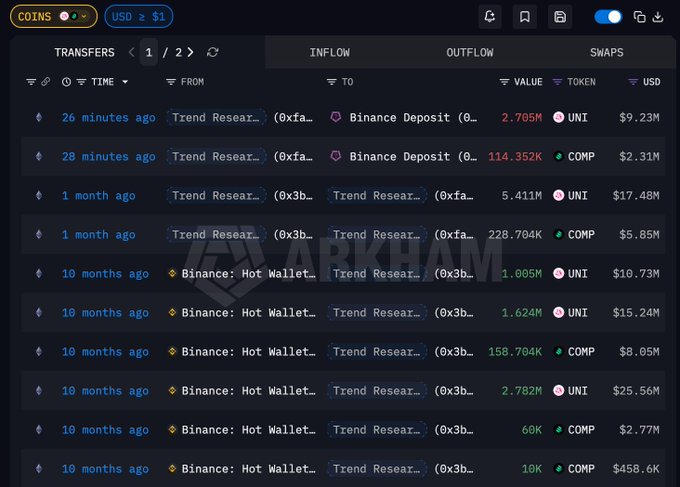Click the bookmark icon
This screenshot has width=680, height=487.
[525, 17]
